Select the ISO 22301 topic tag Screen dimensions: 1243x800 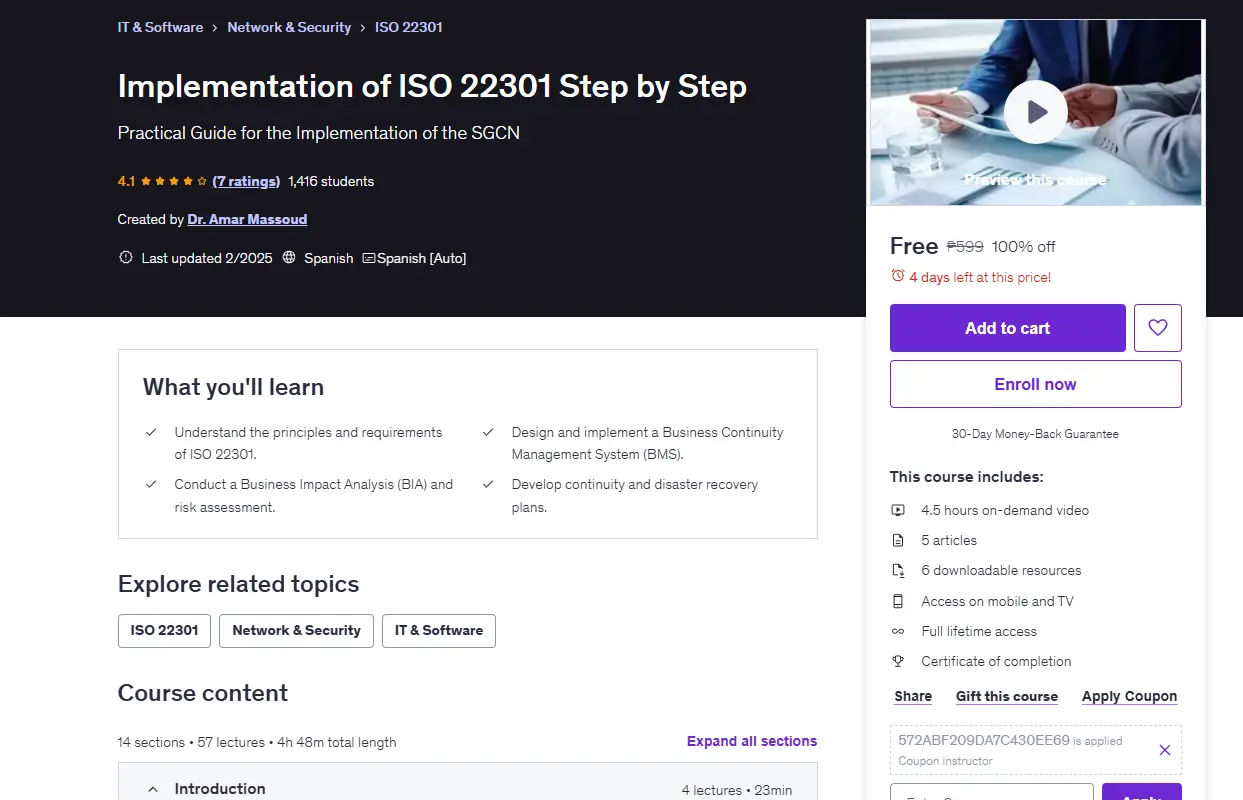[x=164, y=631]
